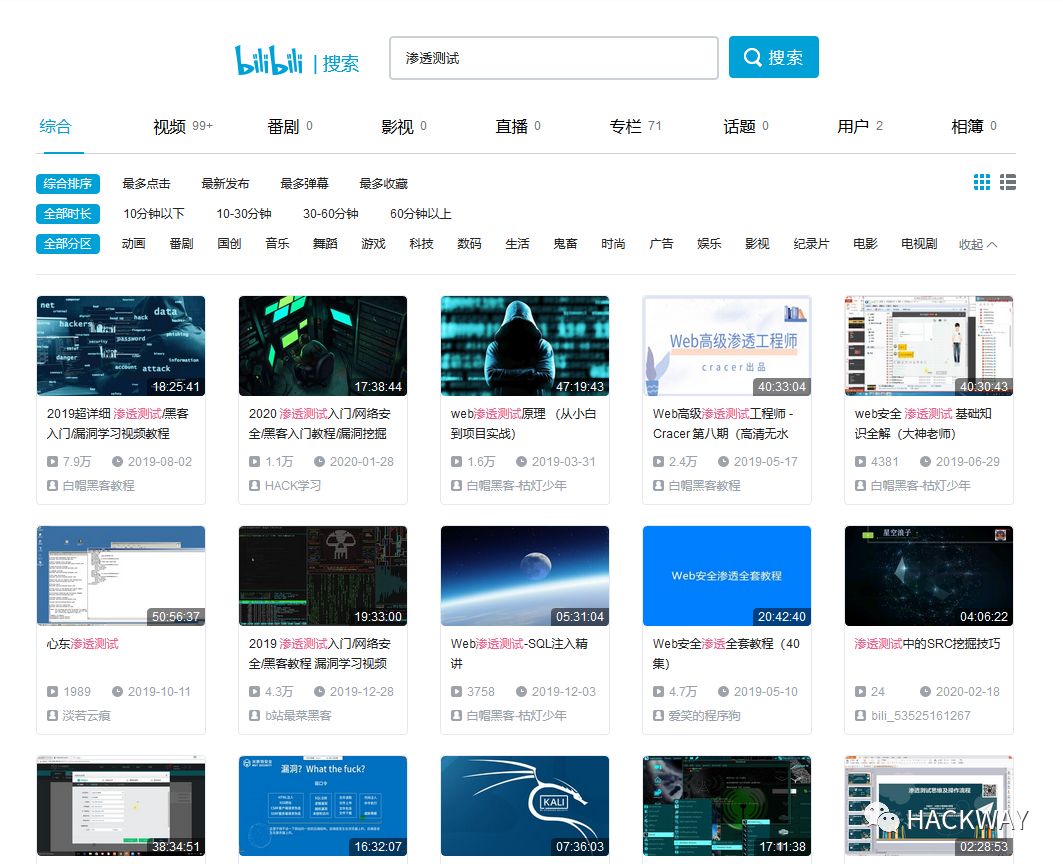Open 漏洞? What the fuck? thumbnail
The width and height of the screenshot is (1063, 864).
pos(323,806)
